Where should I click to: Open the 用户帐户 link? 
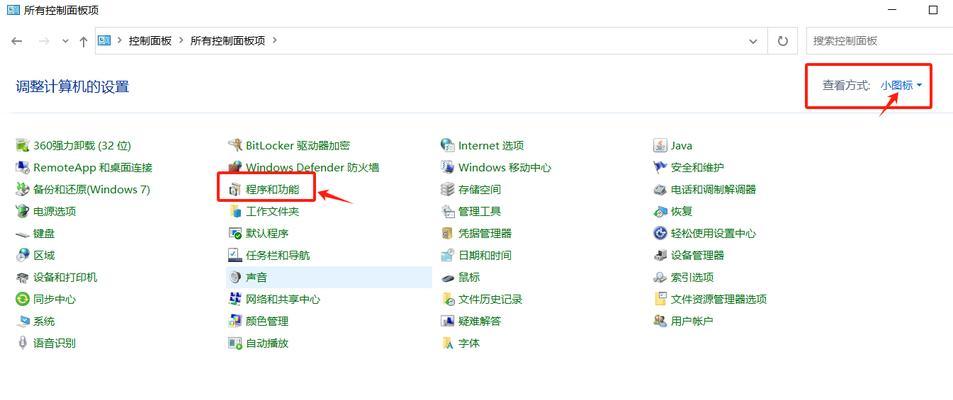[x=692, y=321]
